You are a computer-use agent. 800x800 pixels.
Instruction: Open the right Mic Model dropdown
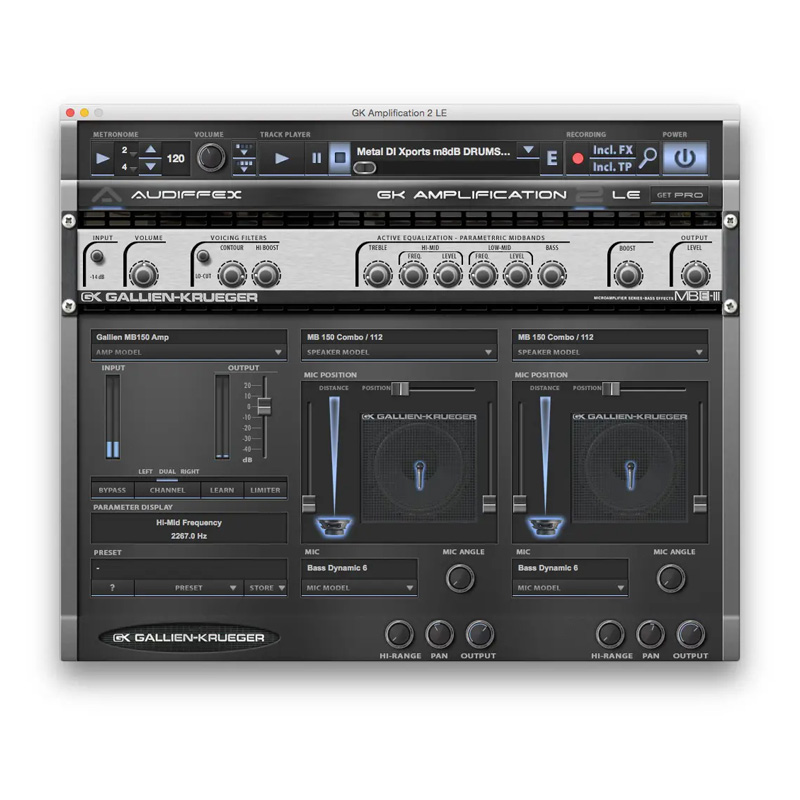coord(571,588)
